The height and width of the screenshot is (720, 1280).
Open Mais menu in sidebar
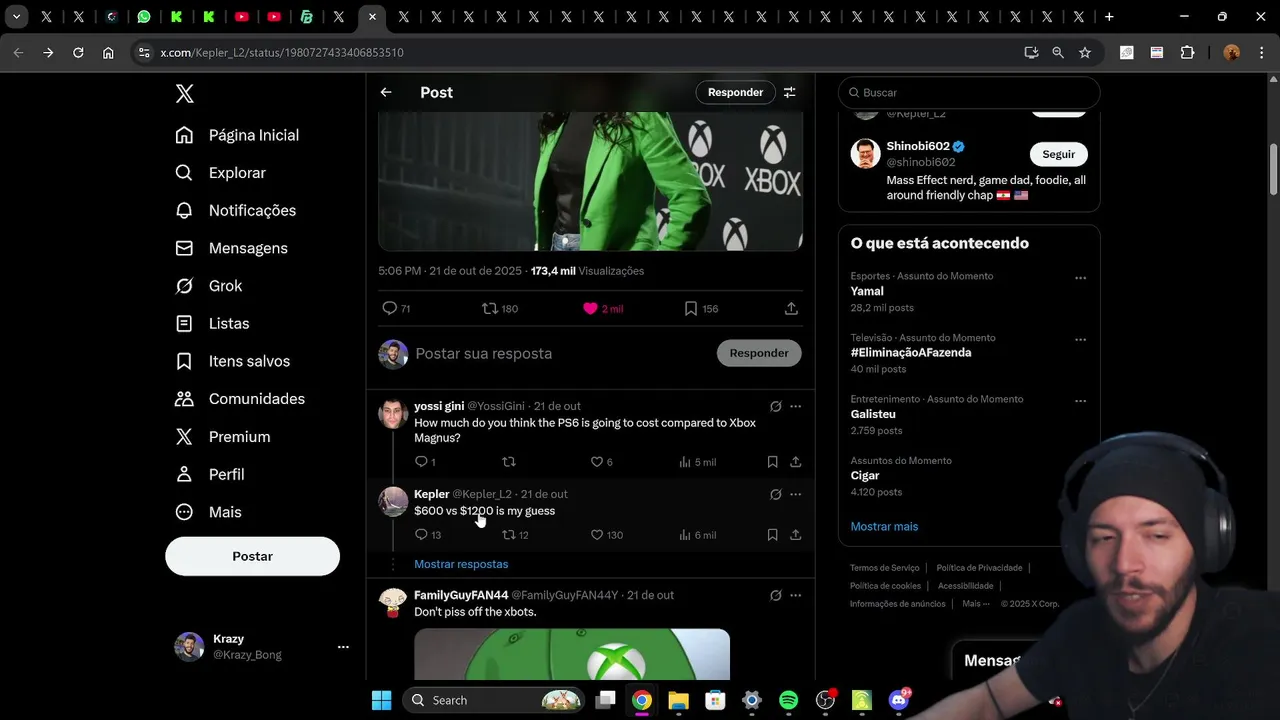(x=209, y=512)
